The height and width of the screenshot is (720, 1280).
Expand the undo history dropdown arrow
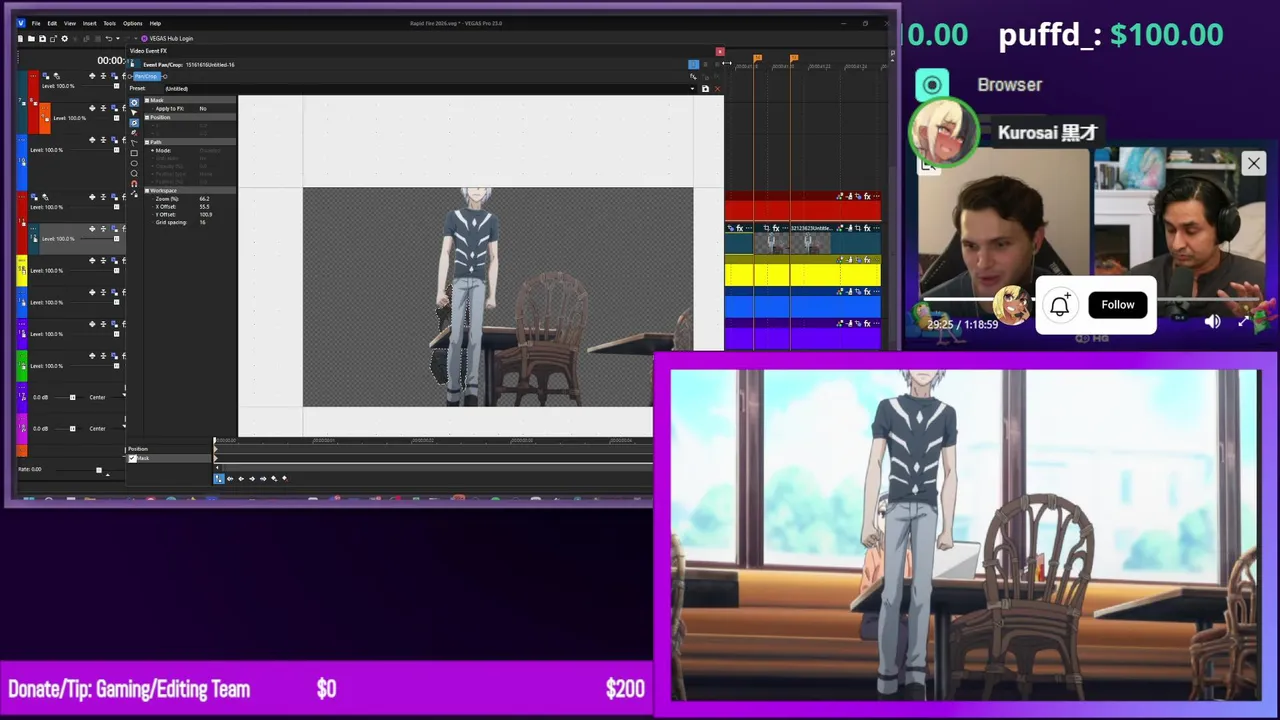click(x=118, y=38)
